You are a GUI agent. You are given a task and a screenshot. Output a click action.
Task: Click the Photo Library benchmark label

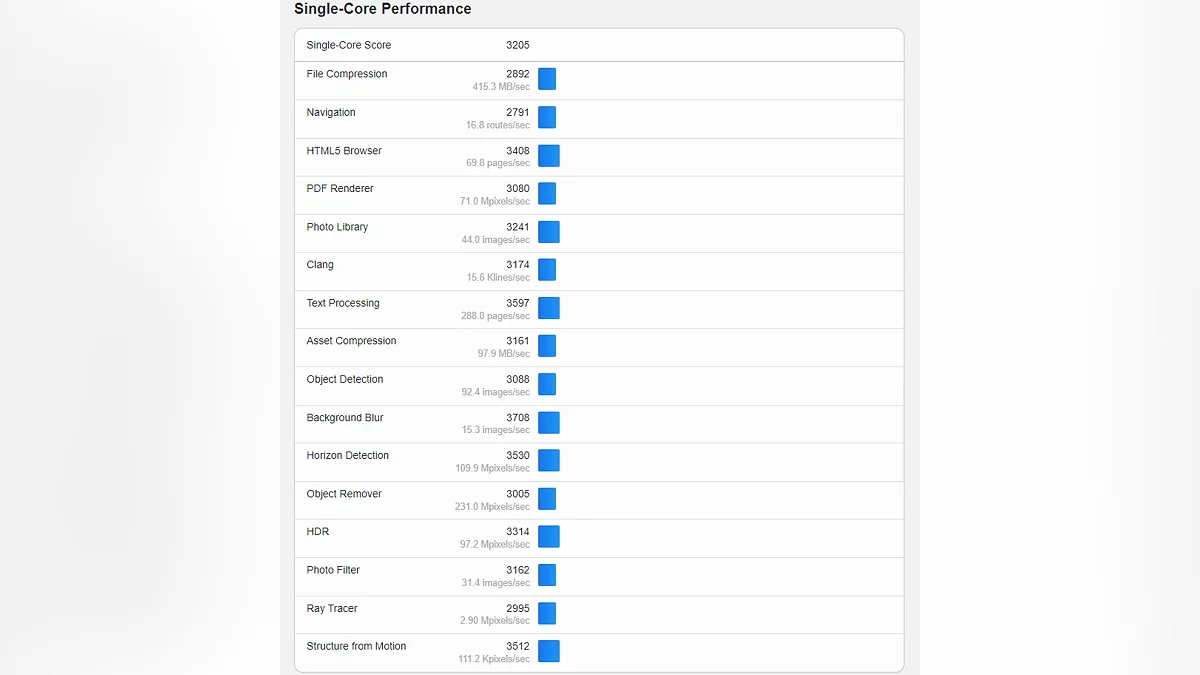(x=337, y=227)
